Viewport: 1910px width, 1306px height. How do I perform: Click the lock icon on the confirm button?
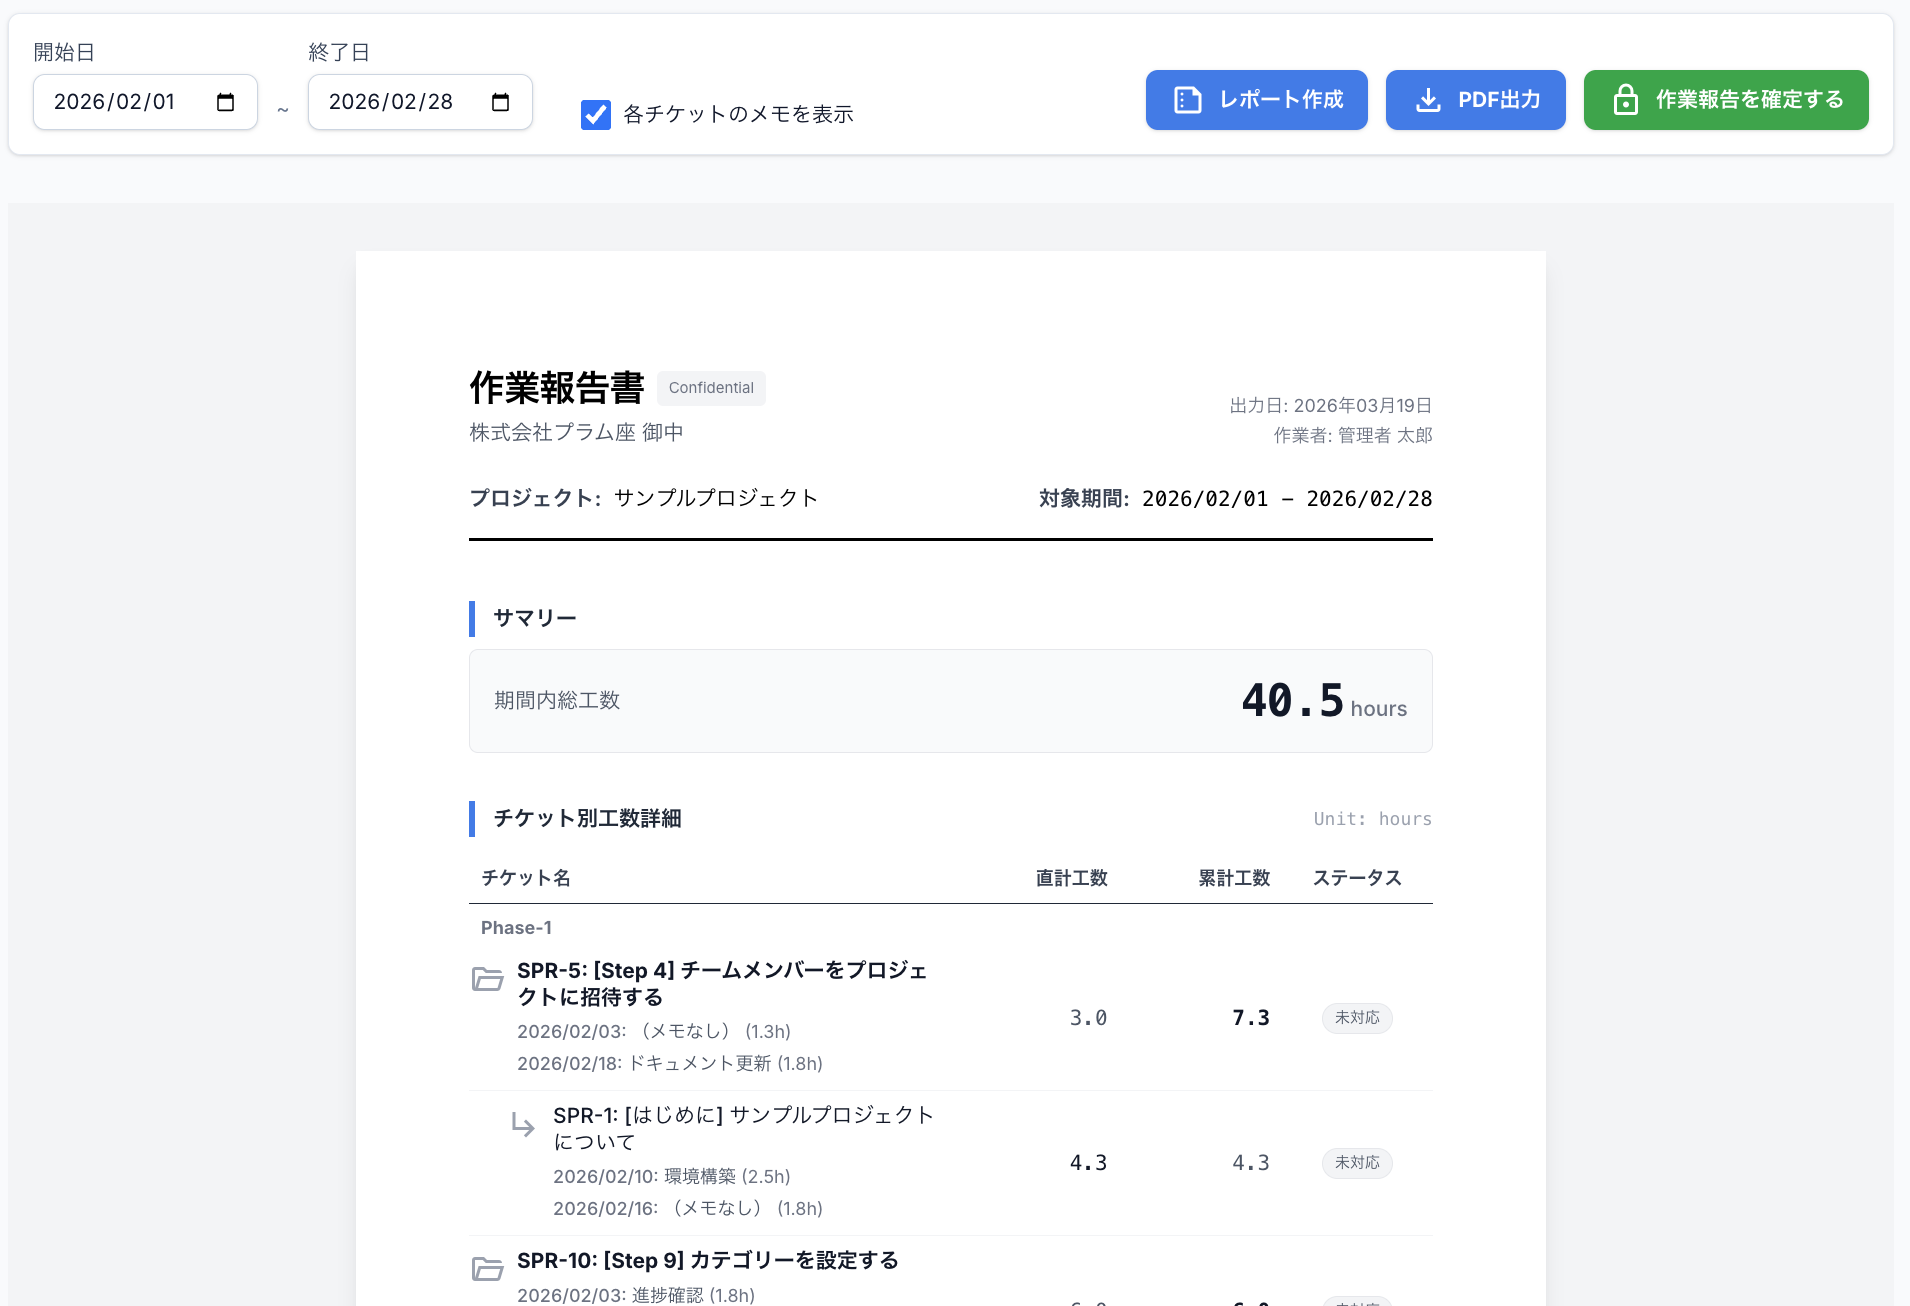(1627, 99)
